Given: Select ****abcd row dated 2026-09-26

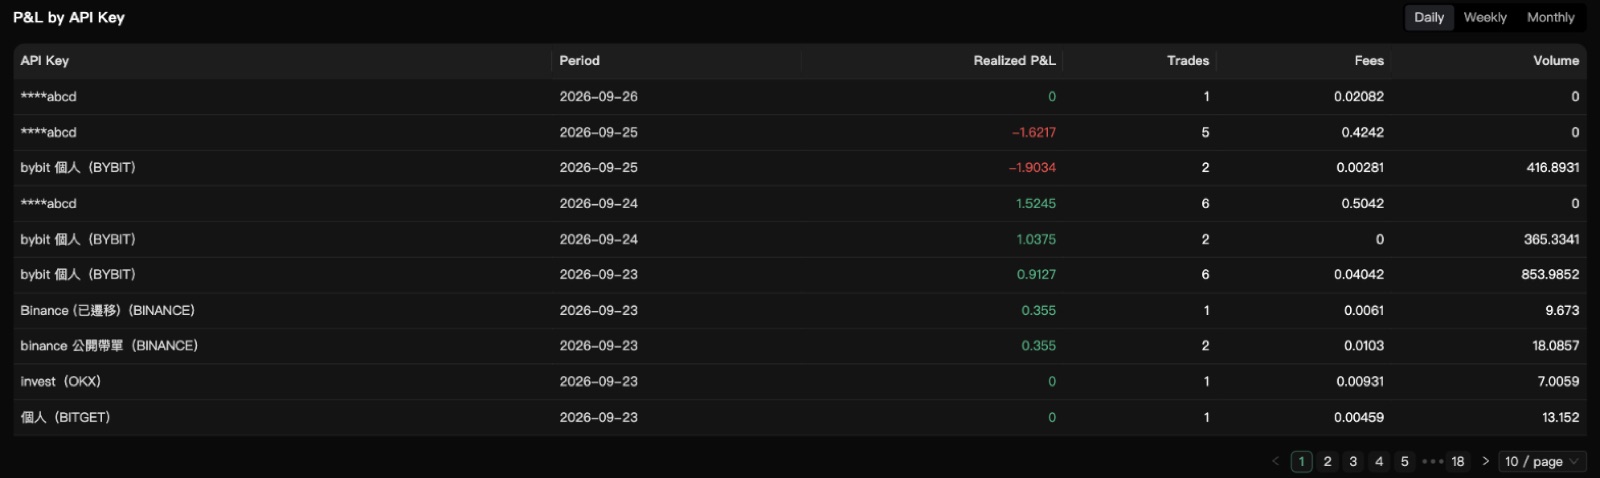Looking at the screenshot, I should 800,97.
